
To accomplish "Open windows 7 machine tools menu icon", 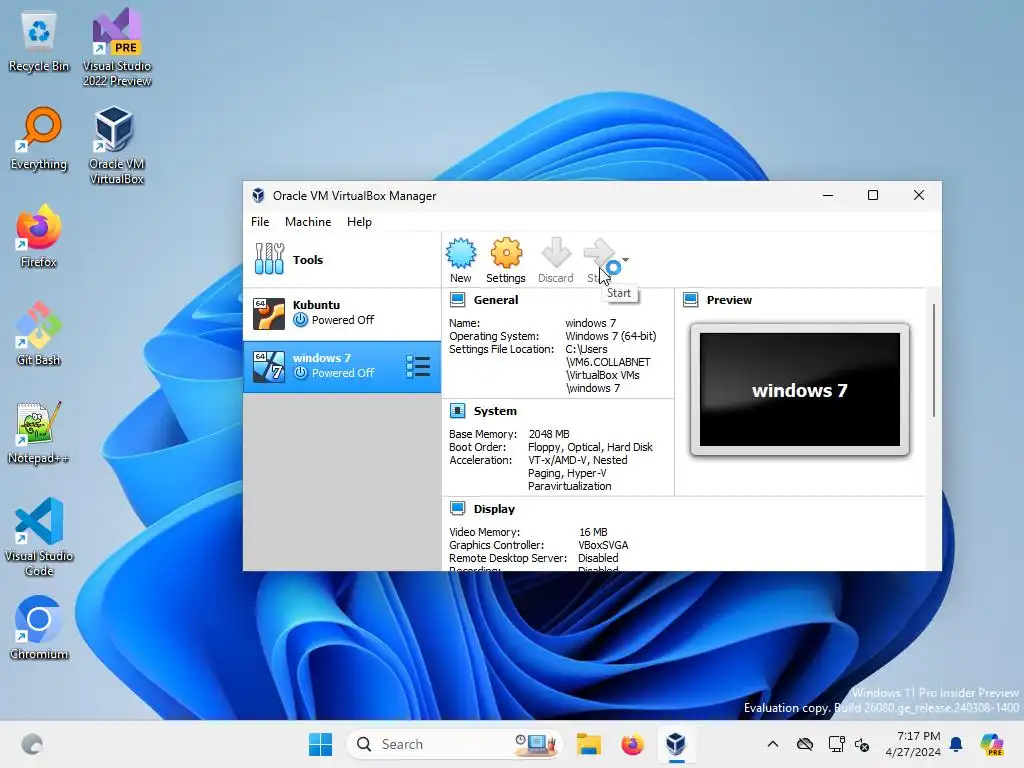I will [x=418, y=366].
